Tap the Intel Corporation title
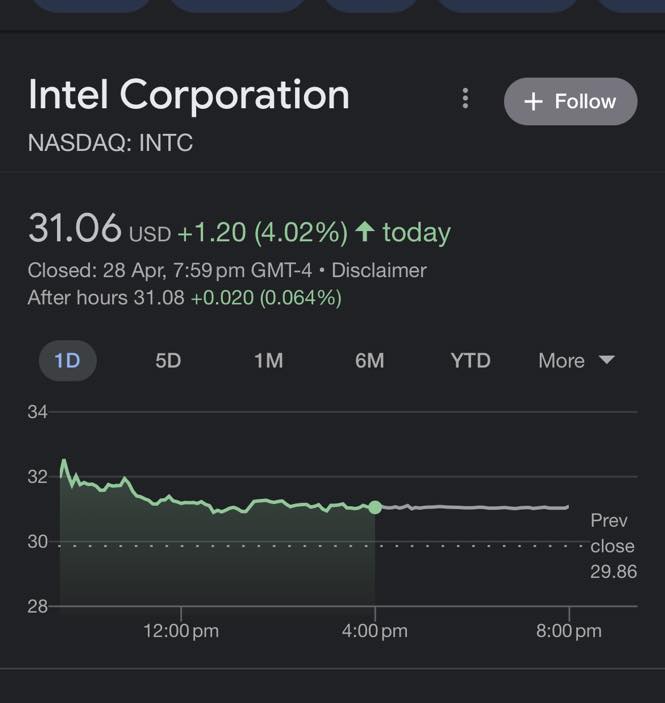Viewport: 665px width, 703px height. (x=189, y=96)
